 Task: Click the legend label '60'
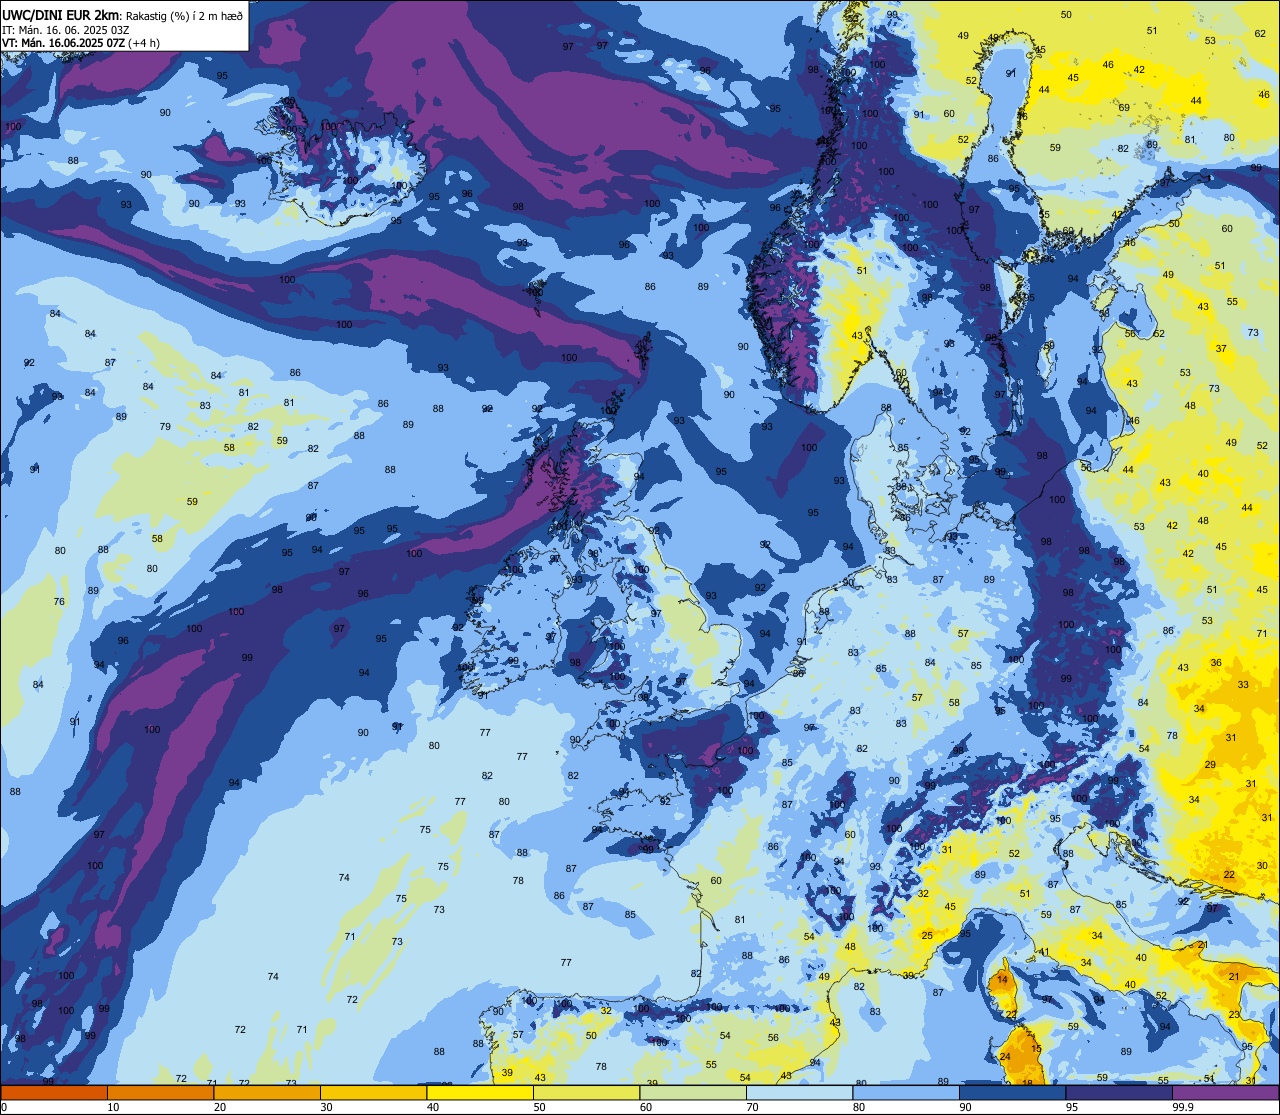646,1107
